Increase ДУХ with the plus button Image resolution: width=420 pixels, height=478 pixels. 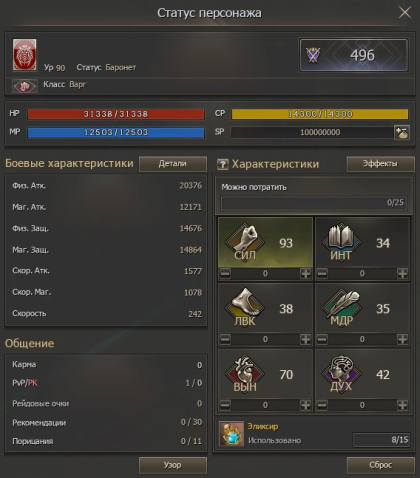(x=402, y=405)
